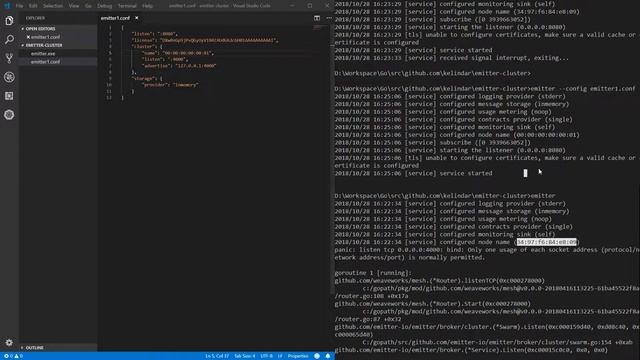Click the feedback smiley in status bar

coord(317,356)
